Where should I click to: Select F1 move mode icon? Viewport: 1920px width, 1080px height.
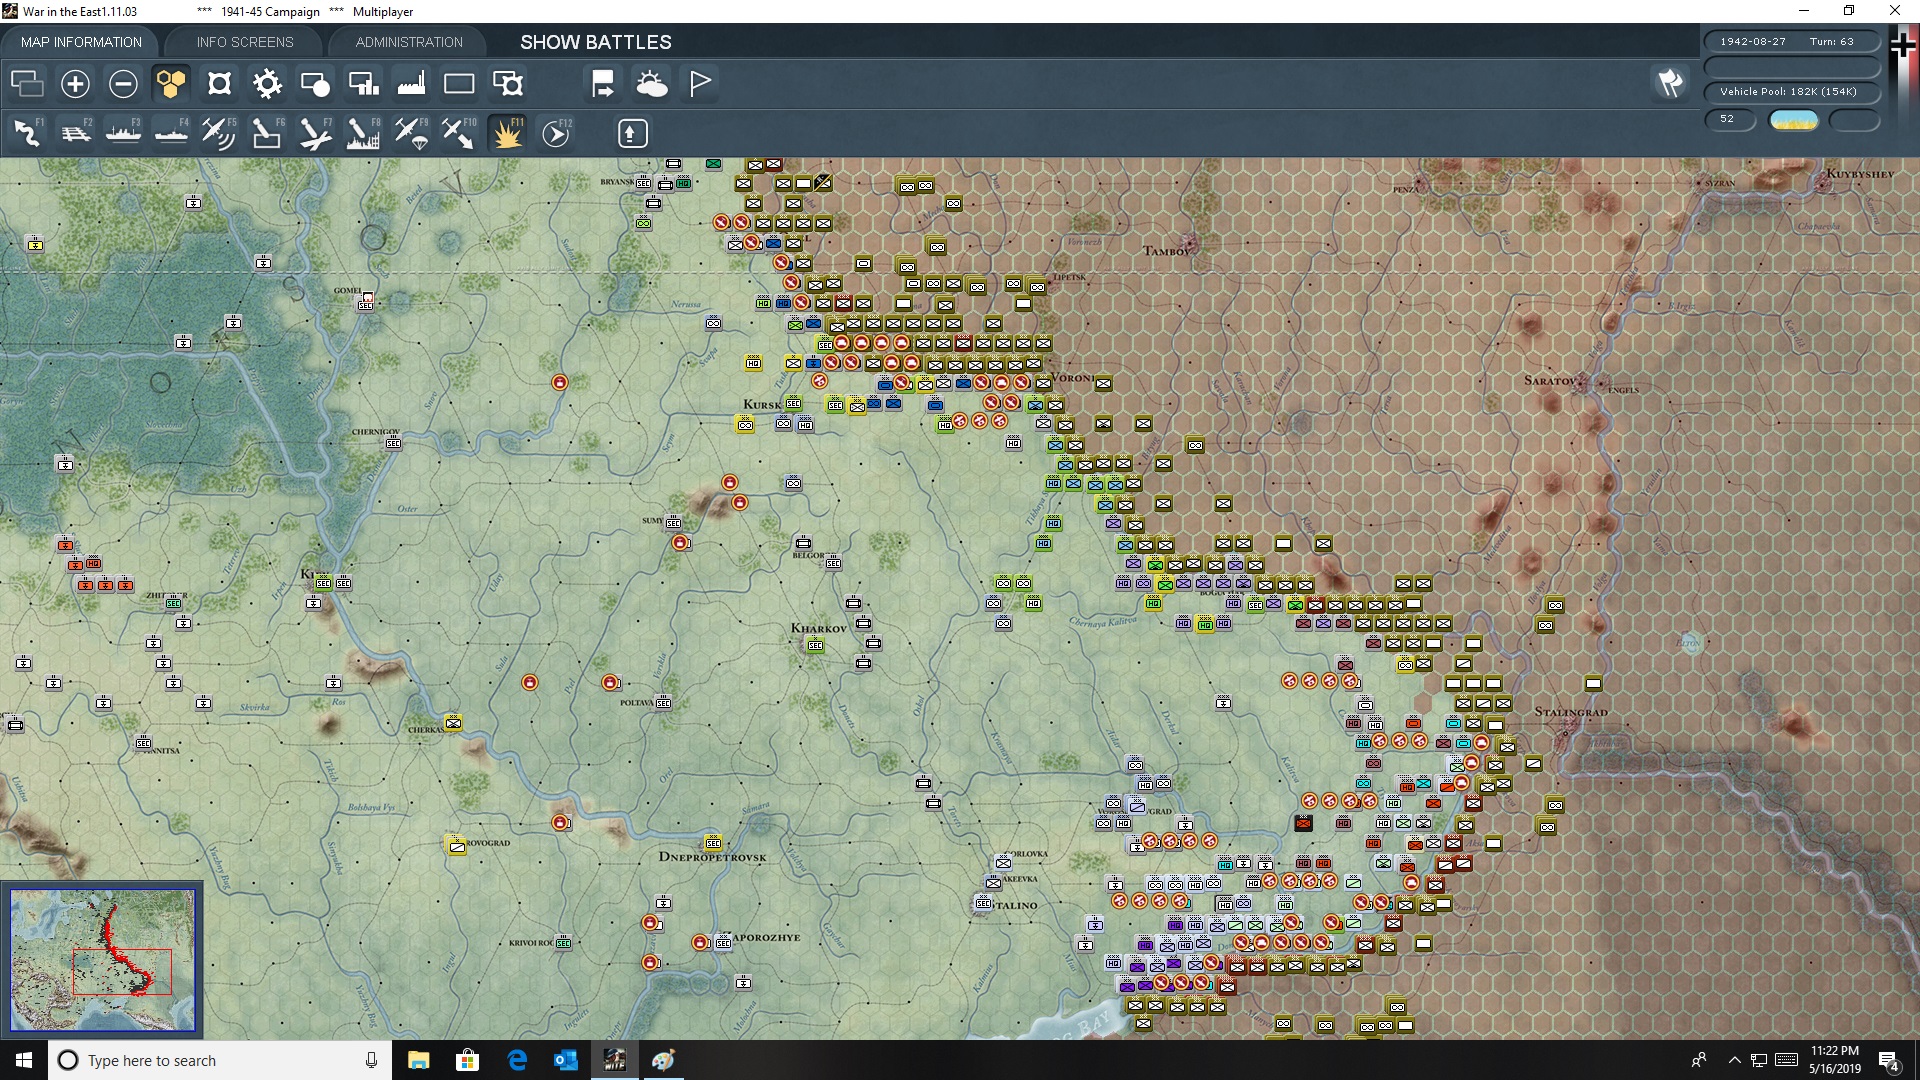click(27, 133)
